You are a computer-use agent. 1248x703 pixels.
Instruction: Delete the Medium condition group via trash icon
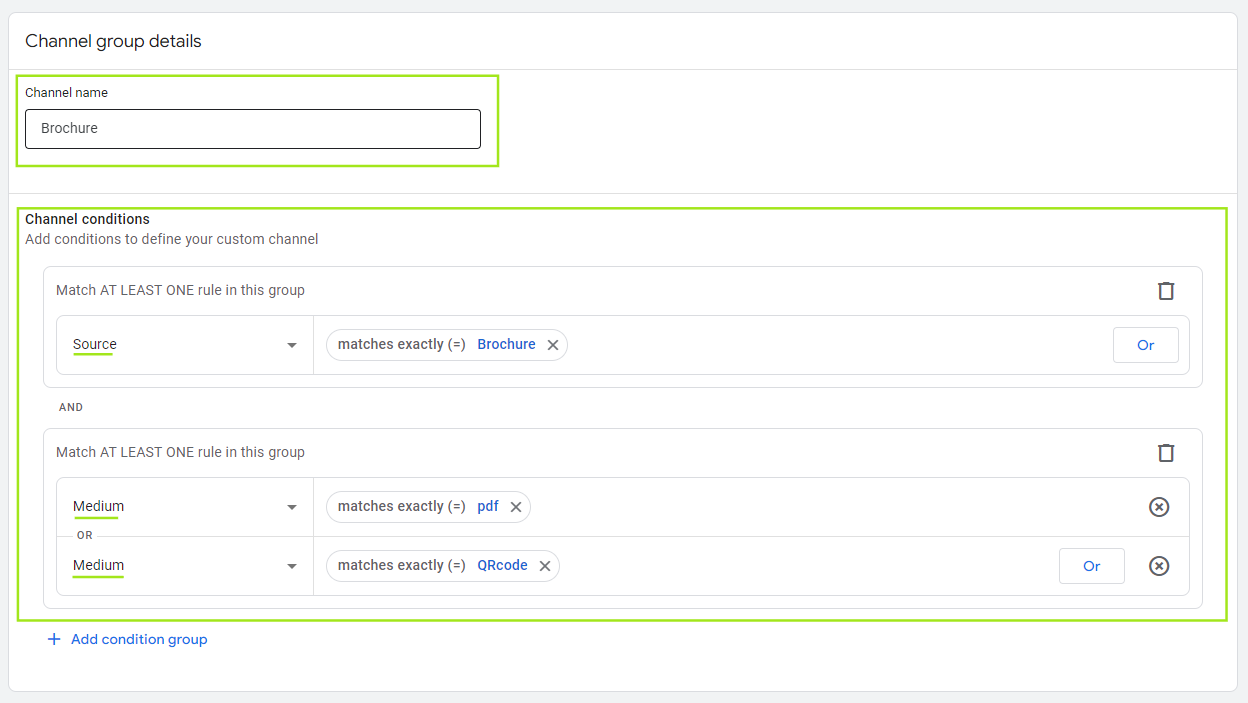tap(1166, 453)
